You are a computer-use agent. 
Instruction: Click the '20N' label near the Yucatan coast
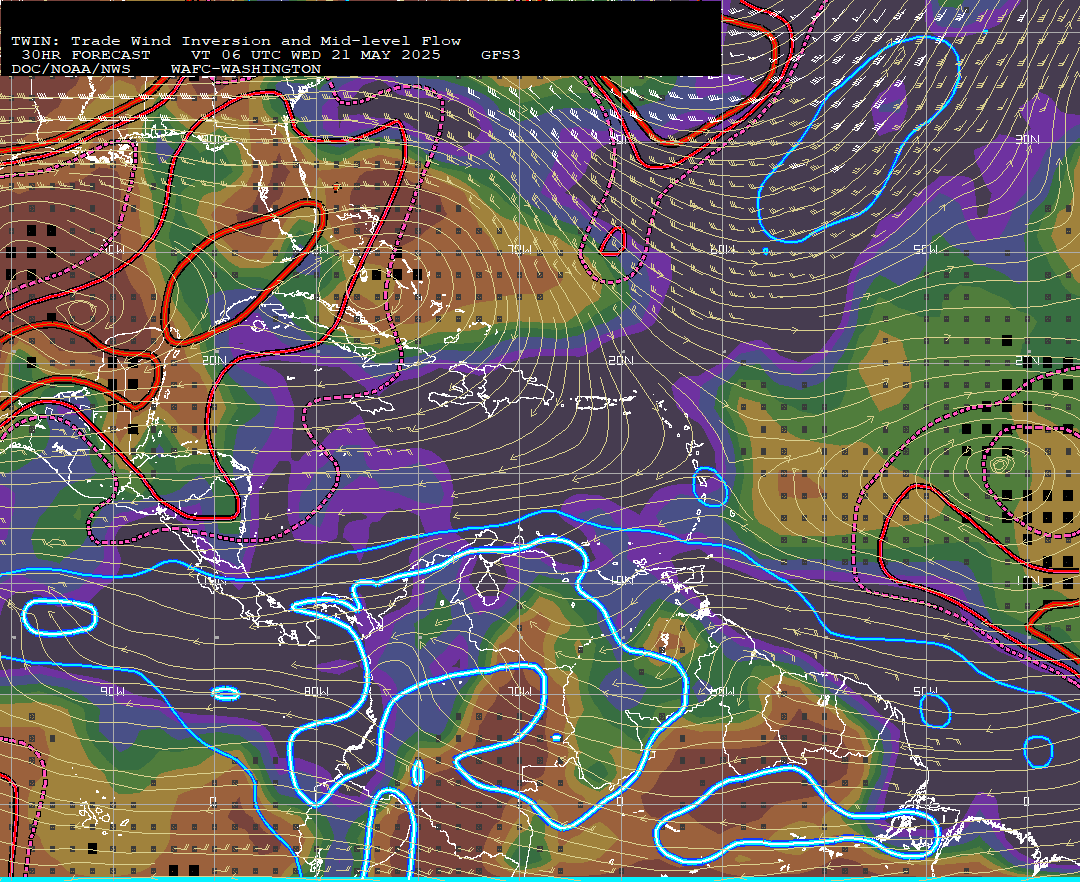tap(214, 360)
